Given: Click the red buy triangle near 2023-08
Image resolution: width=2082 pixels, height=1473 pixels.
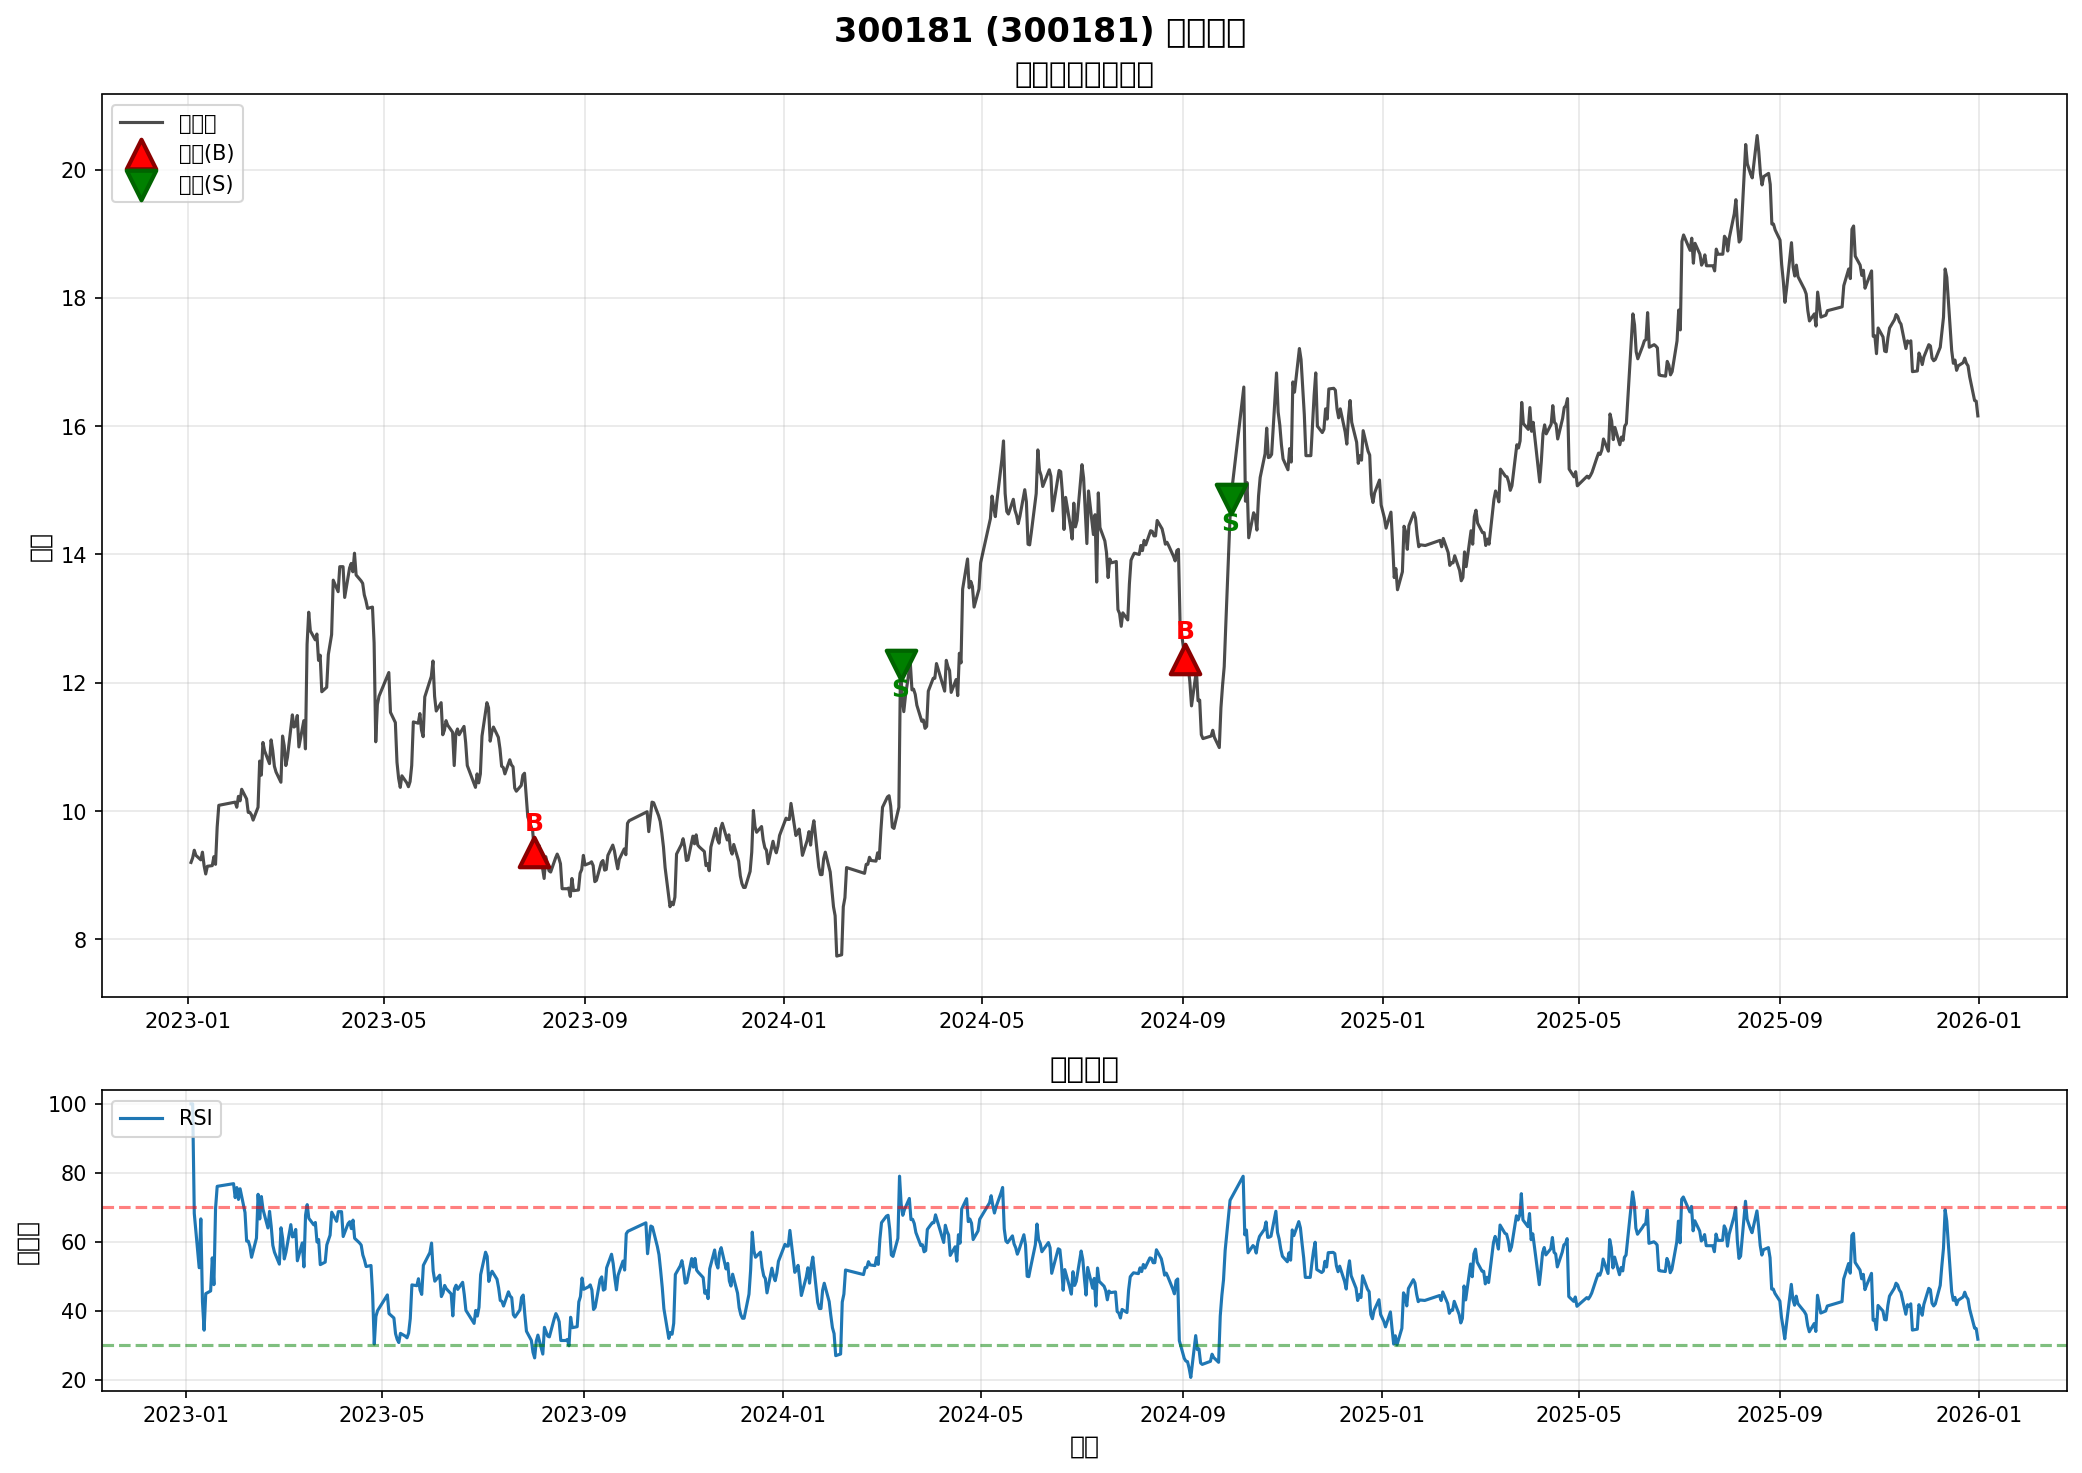Looking at the screenshot, I should (x=534, y=854).
